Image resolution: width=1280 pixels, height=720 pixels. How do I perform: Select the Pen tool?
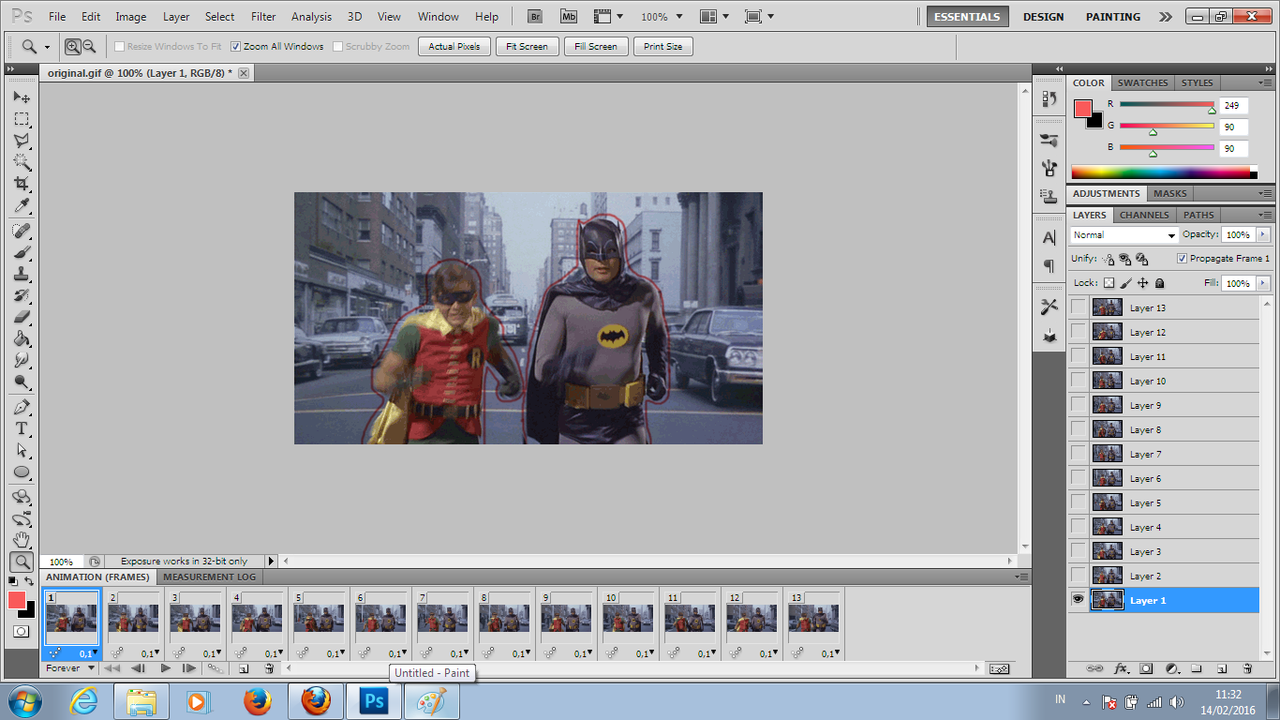click(21, 407)
